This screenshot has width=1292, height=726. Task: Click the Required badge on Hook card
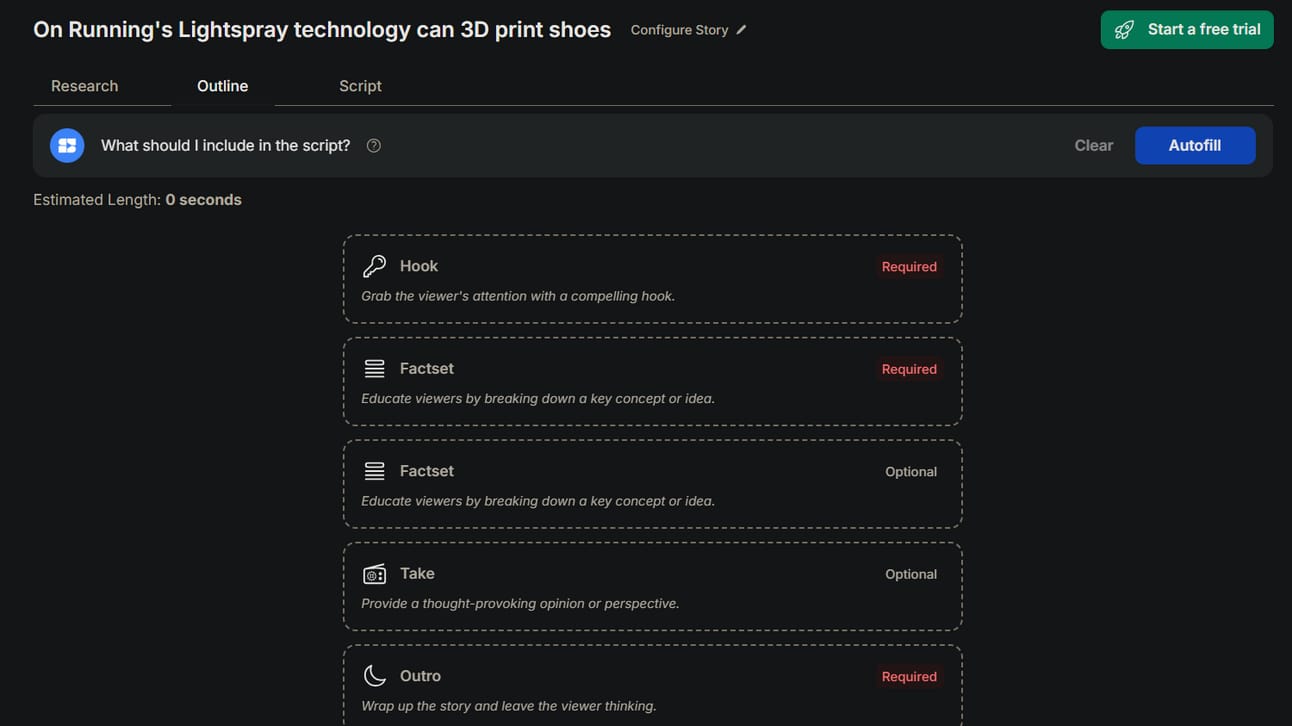909,267
